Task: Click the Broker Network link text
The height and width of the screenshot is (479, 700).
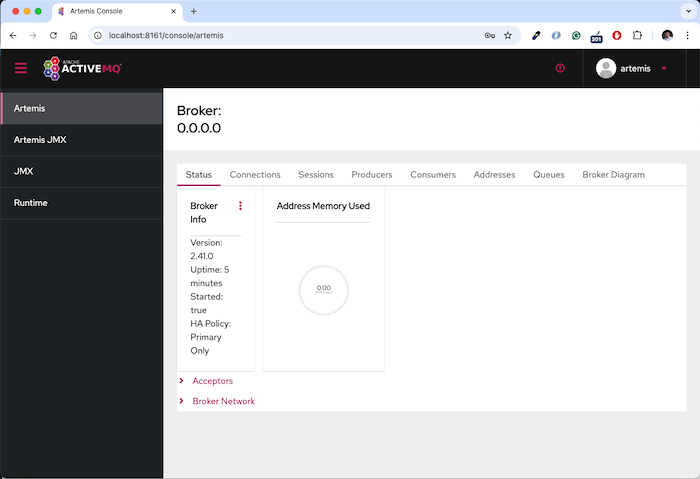Action: click(x=224, y=401)
